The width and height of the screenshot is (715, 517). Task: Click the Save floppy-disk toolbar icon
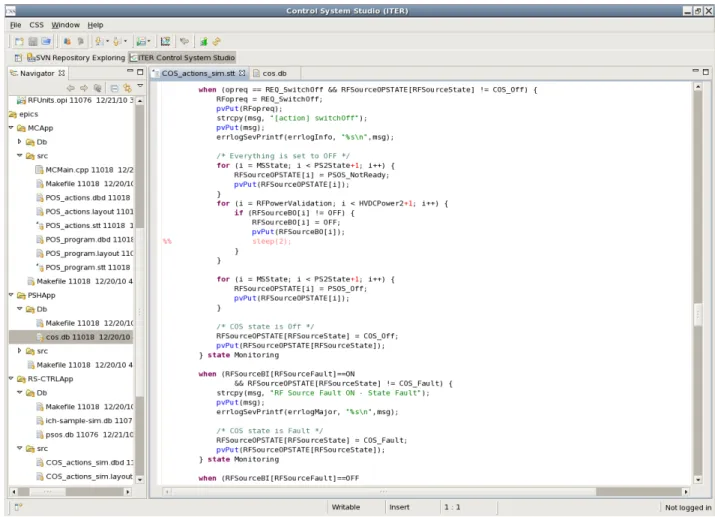33,41
